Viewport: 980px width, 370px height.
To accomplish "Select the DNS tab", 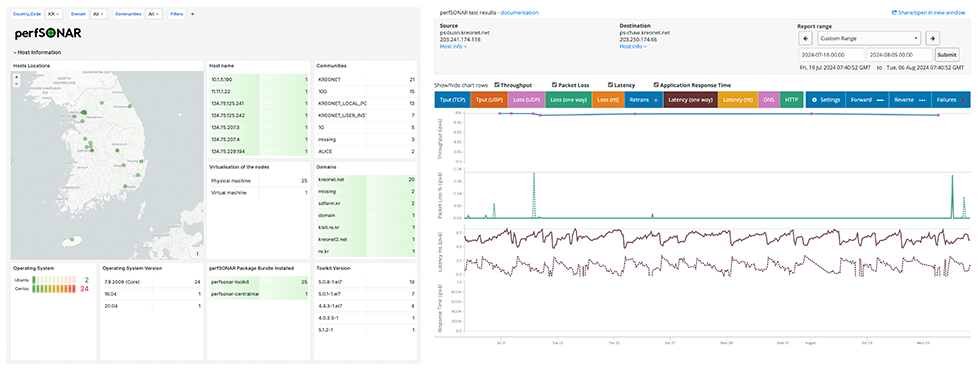I will click(x=769, y=99).
